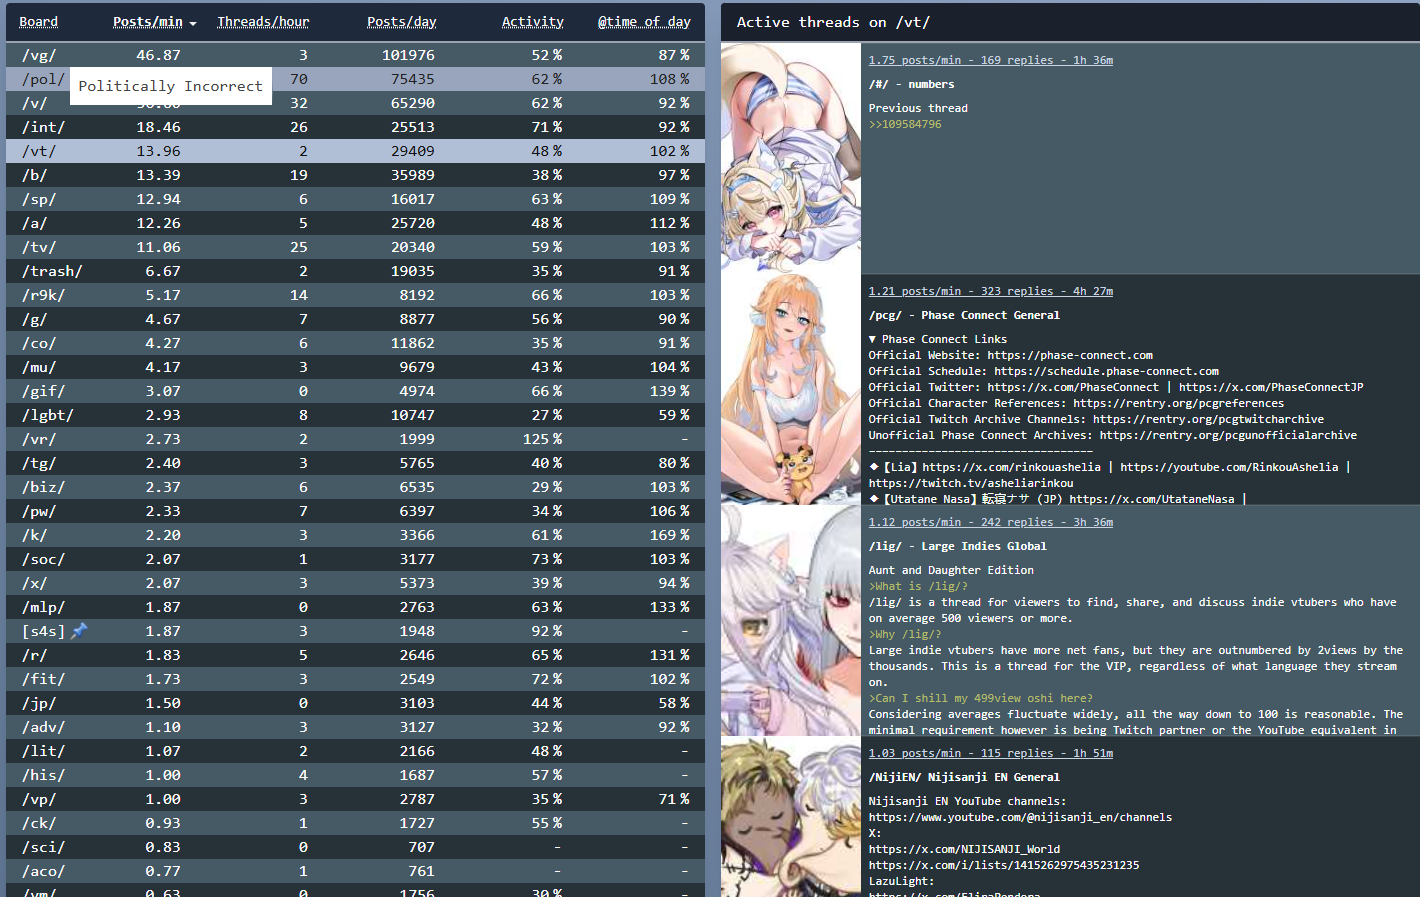
Task: Open the /g/ board stats
Action: tap(355, 319)
